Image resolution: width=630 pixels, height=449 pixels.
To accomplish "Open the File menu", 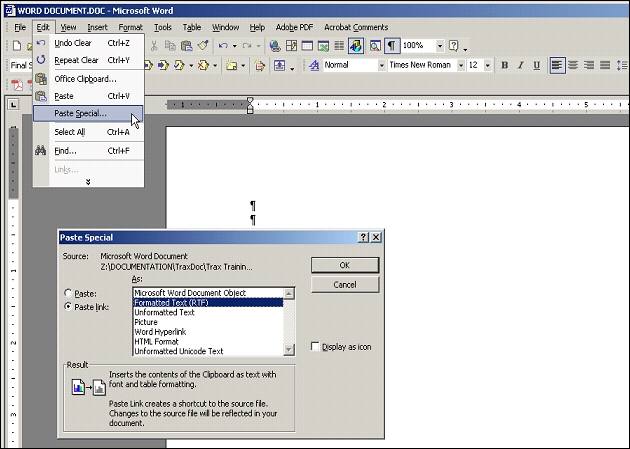I will click(20, 27).
